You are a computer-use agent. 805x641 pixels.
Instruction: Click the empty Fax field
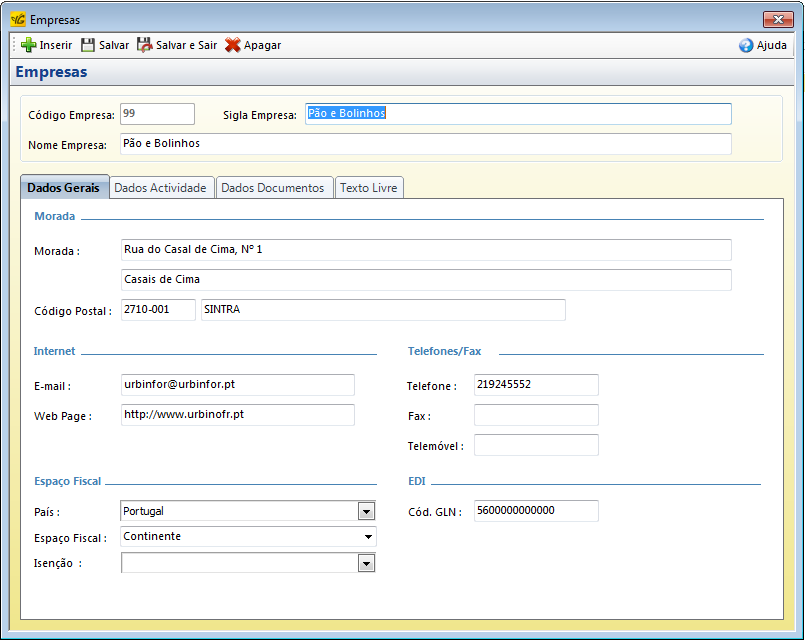(x=536, y=415)
